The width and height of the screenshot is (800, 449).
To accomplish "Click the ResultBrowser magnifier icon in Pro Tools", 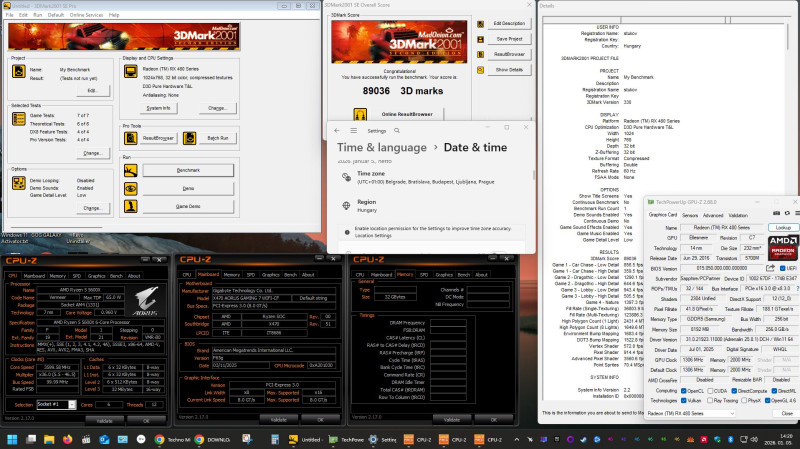I will (131, 138).
